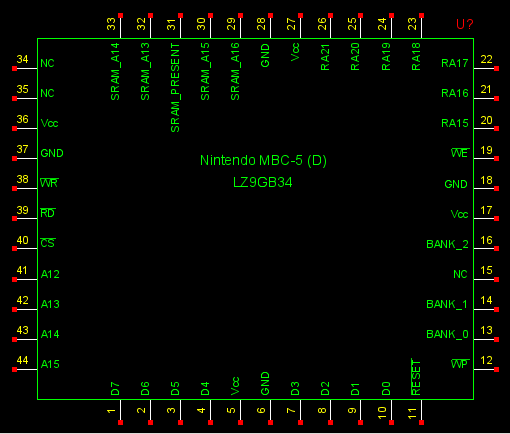Viewport: 510px width, 434px height.
Task: Click the red endpoint of pin 11
Action: tap(421, 423)
